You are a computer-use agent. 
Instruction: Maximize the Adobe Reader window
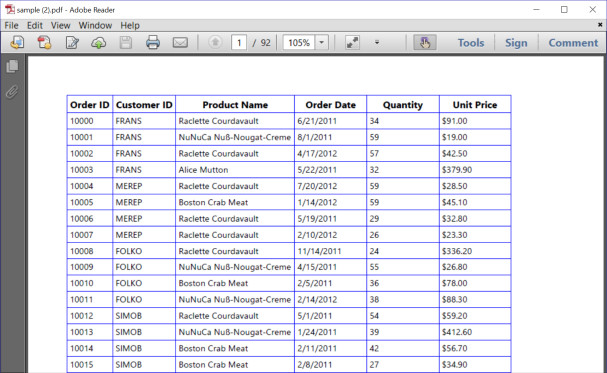(564, 10)
